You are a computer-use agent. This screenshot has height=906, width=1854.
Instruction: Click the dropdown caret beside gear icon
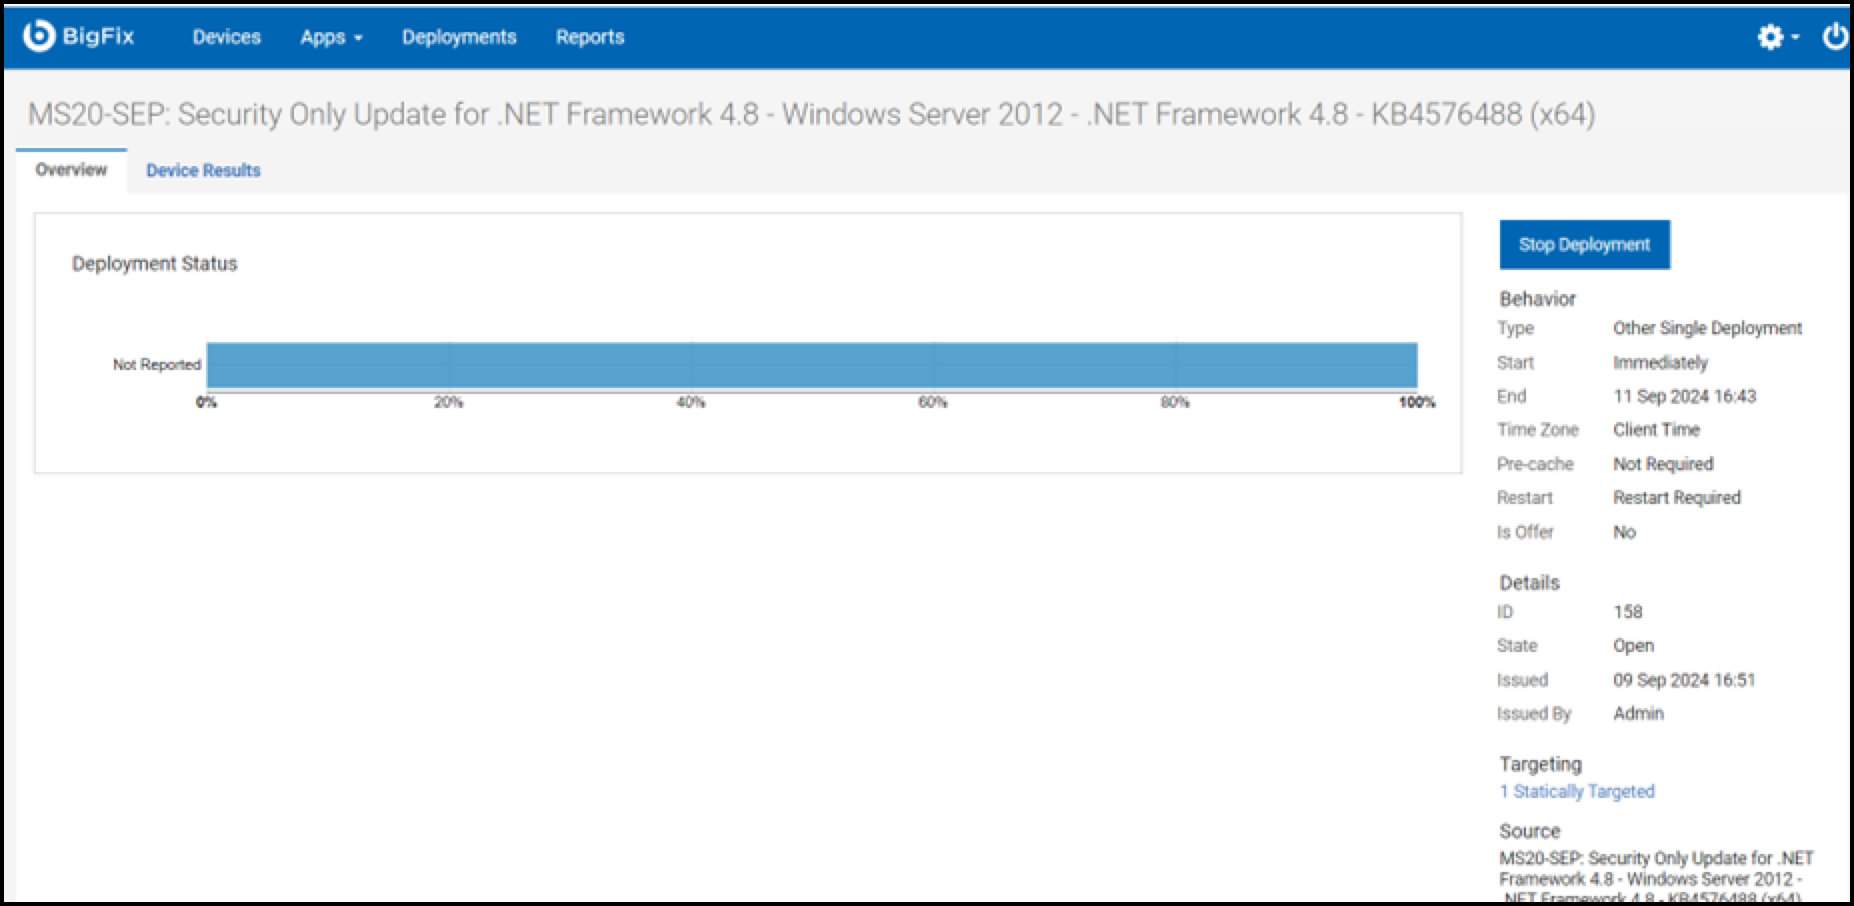click(1796, 37)
